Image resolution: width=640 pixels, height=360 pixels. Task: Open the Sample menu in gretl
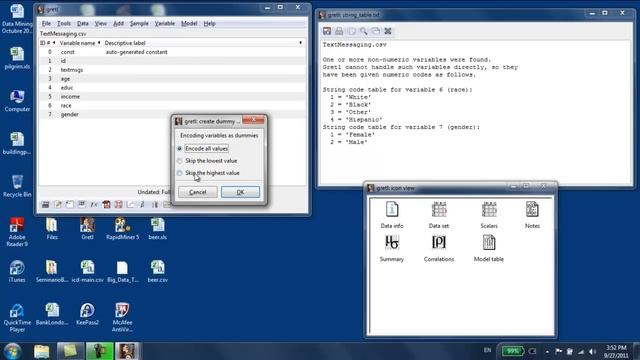139,24
